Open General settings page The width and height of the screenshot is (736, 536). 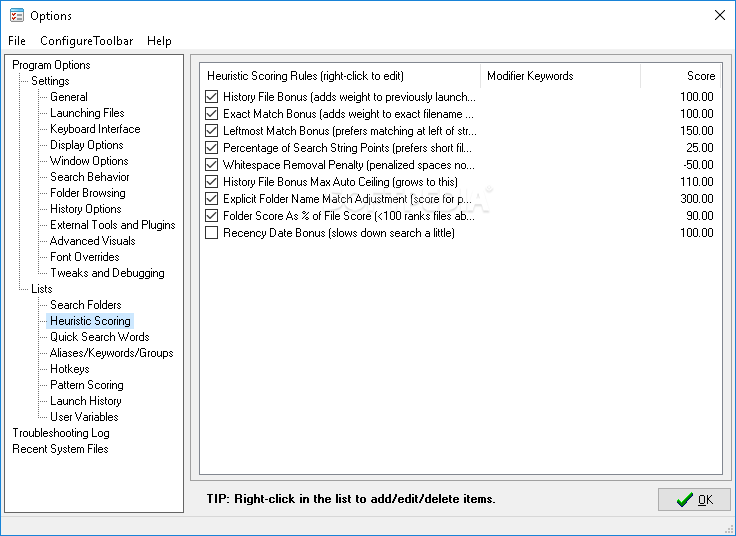point(69,97)
